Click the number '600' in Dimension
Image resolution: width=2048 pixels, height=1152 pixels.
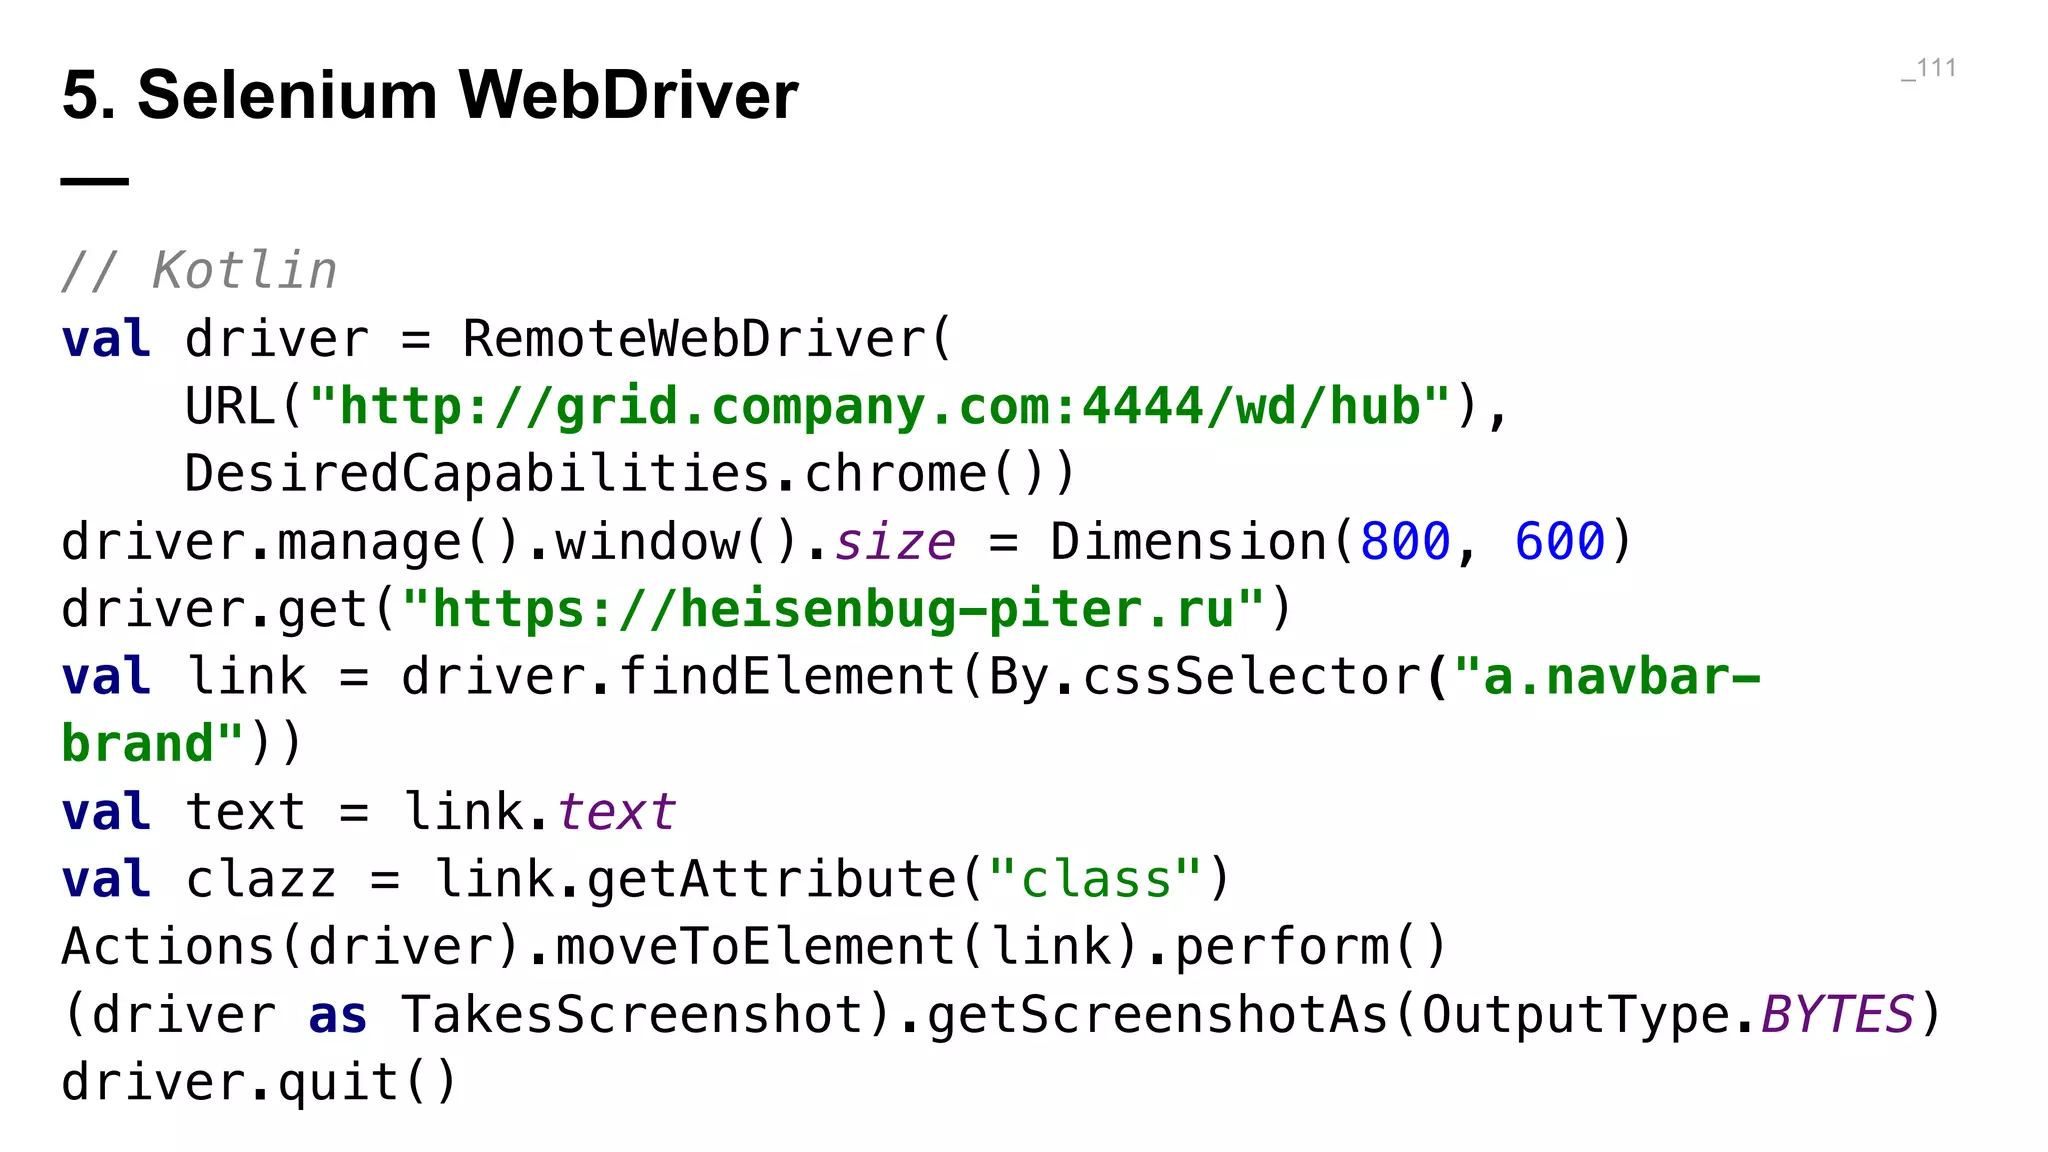[x=1559, y=541]
